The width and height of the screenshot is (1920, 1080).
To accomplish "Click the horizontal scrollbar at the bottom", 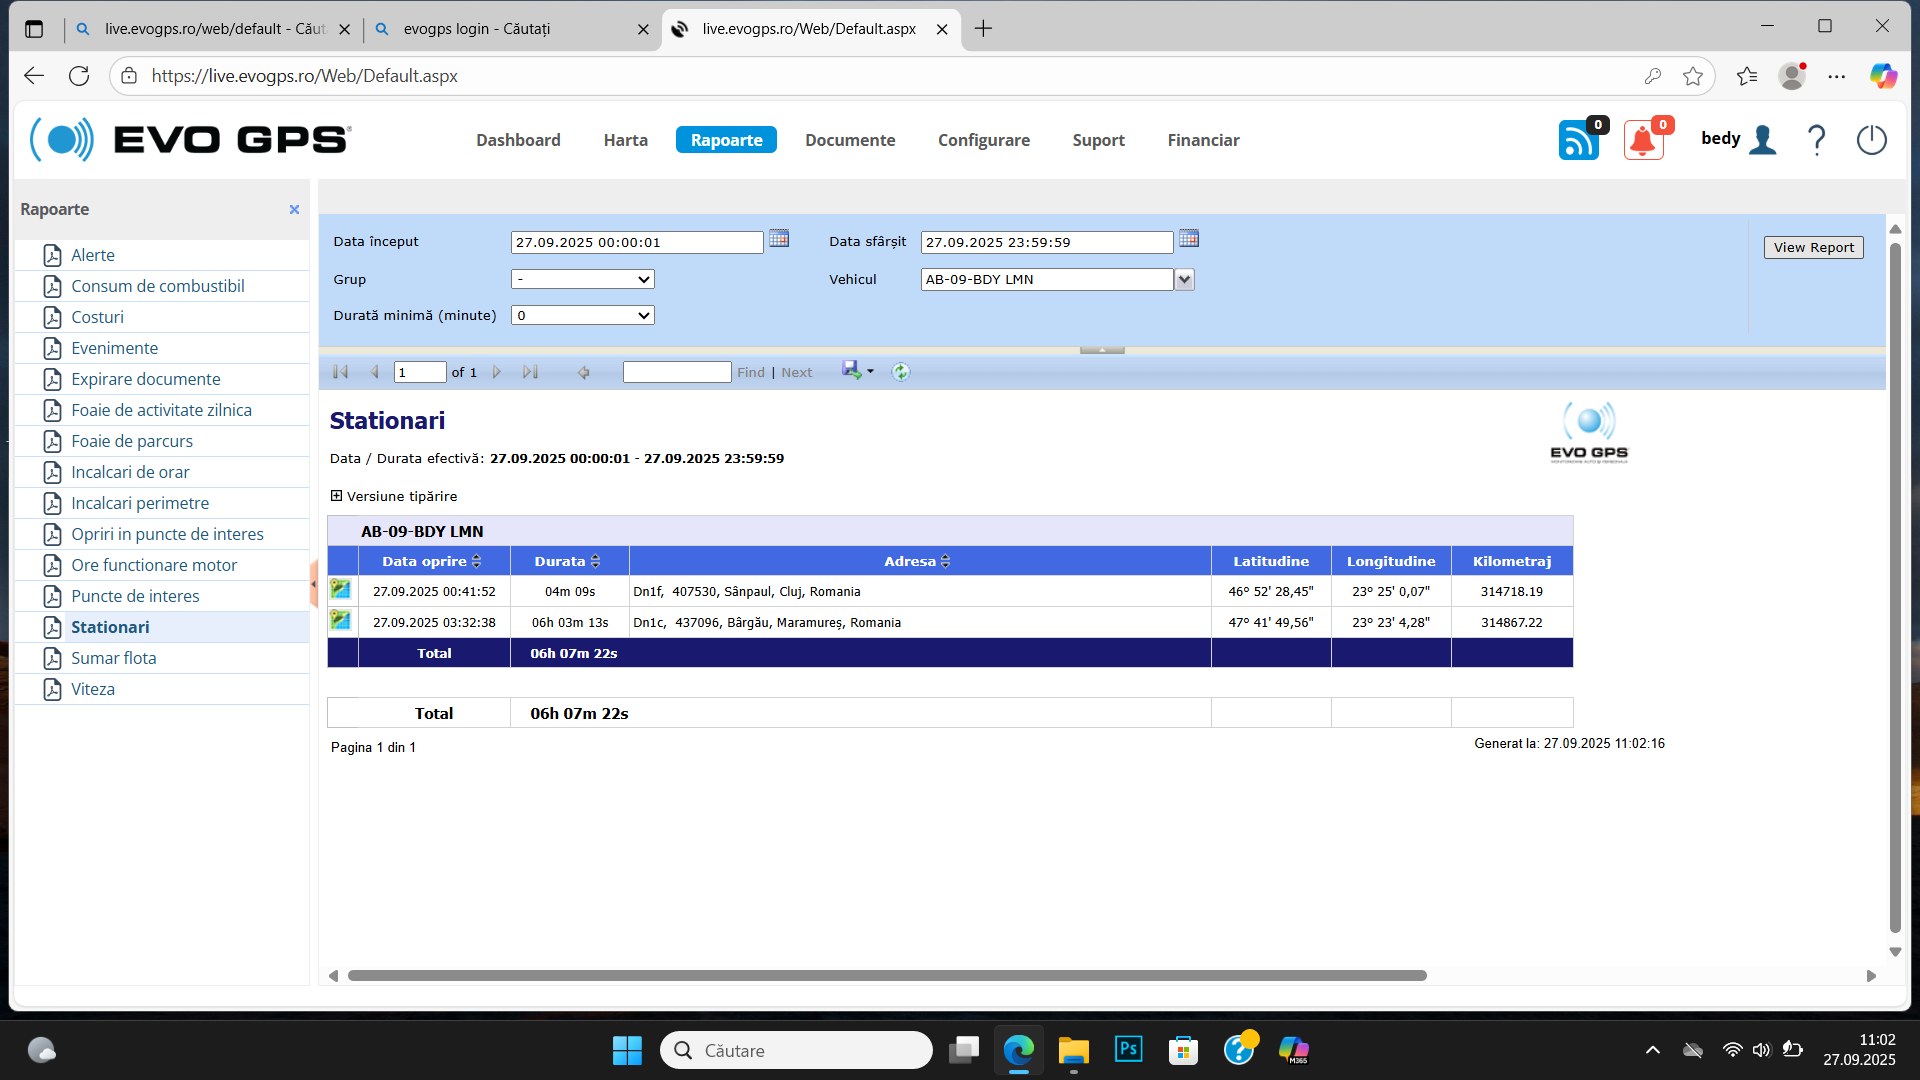I will pos(886,975).
